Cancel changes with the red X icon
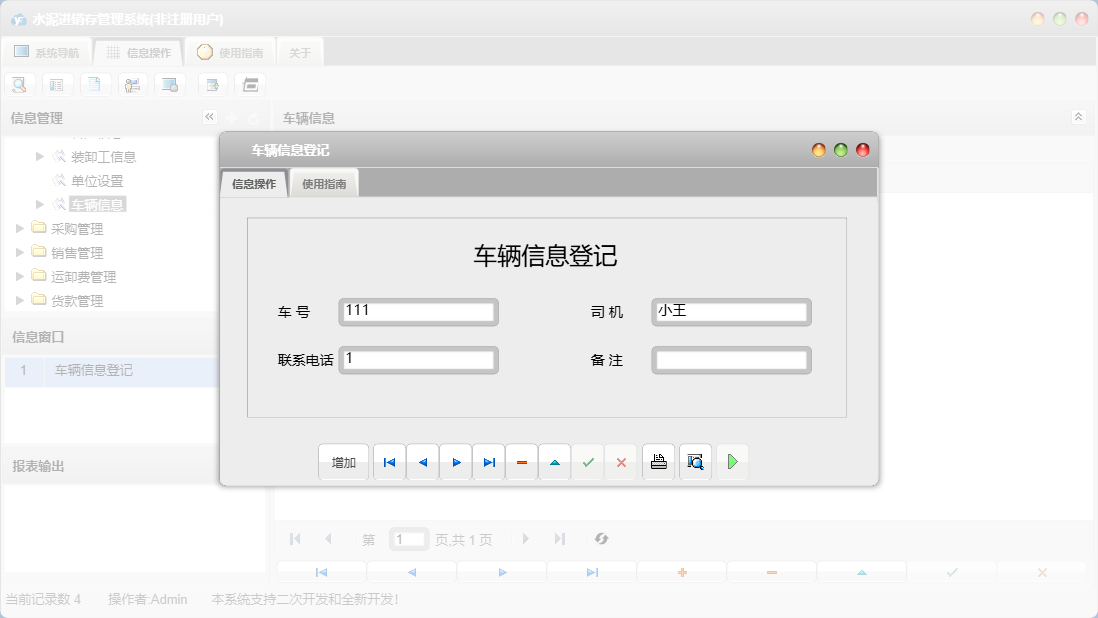 pos(621,461)
